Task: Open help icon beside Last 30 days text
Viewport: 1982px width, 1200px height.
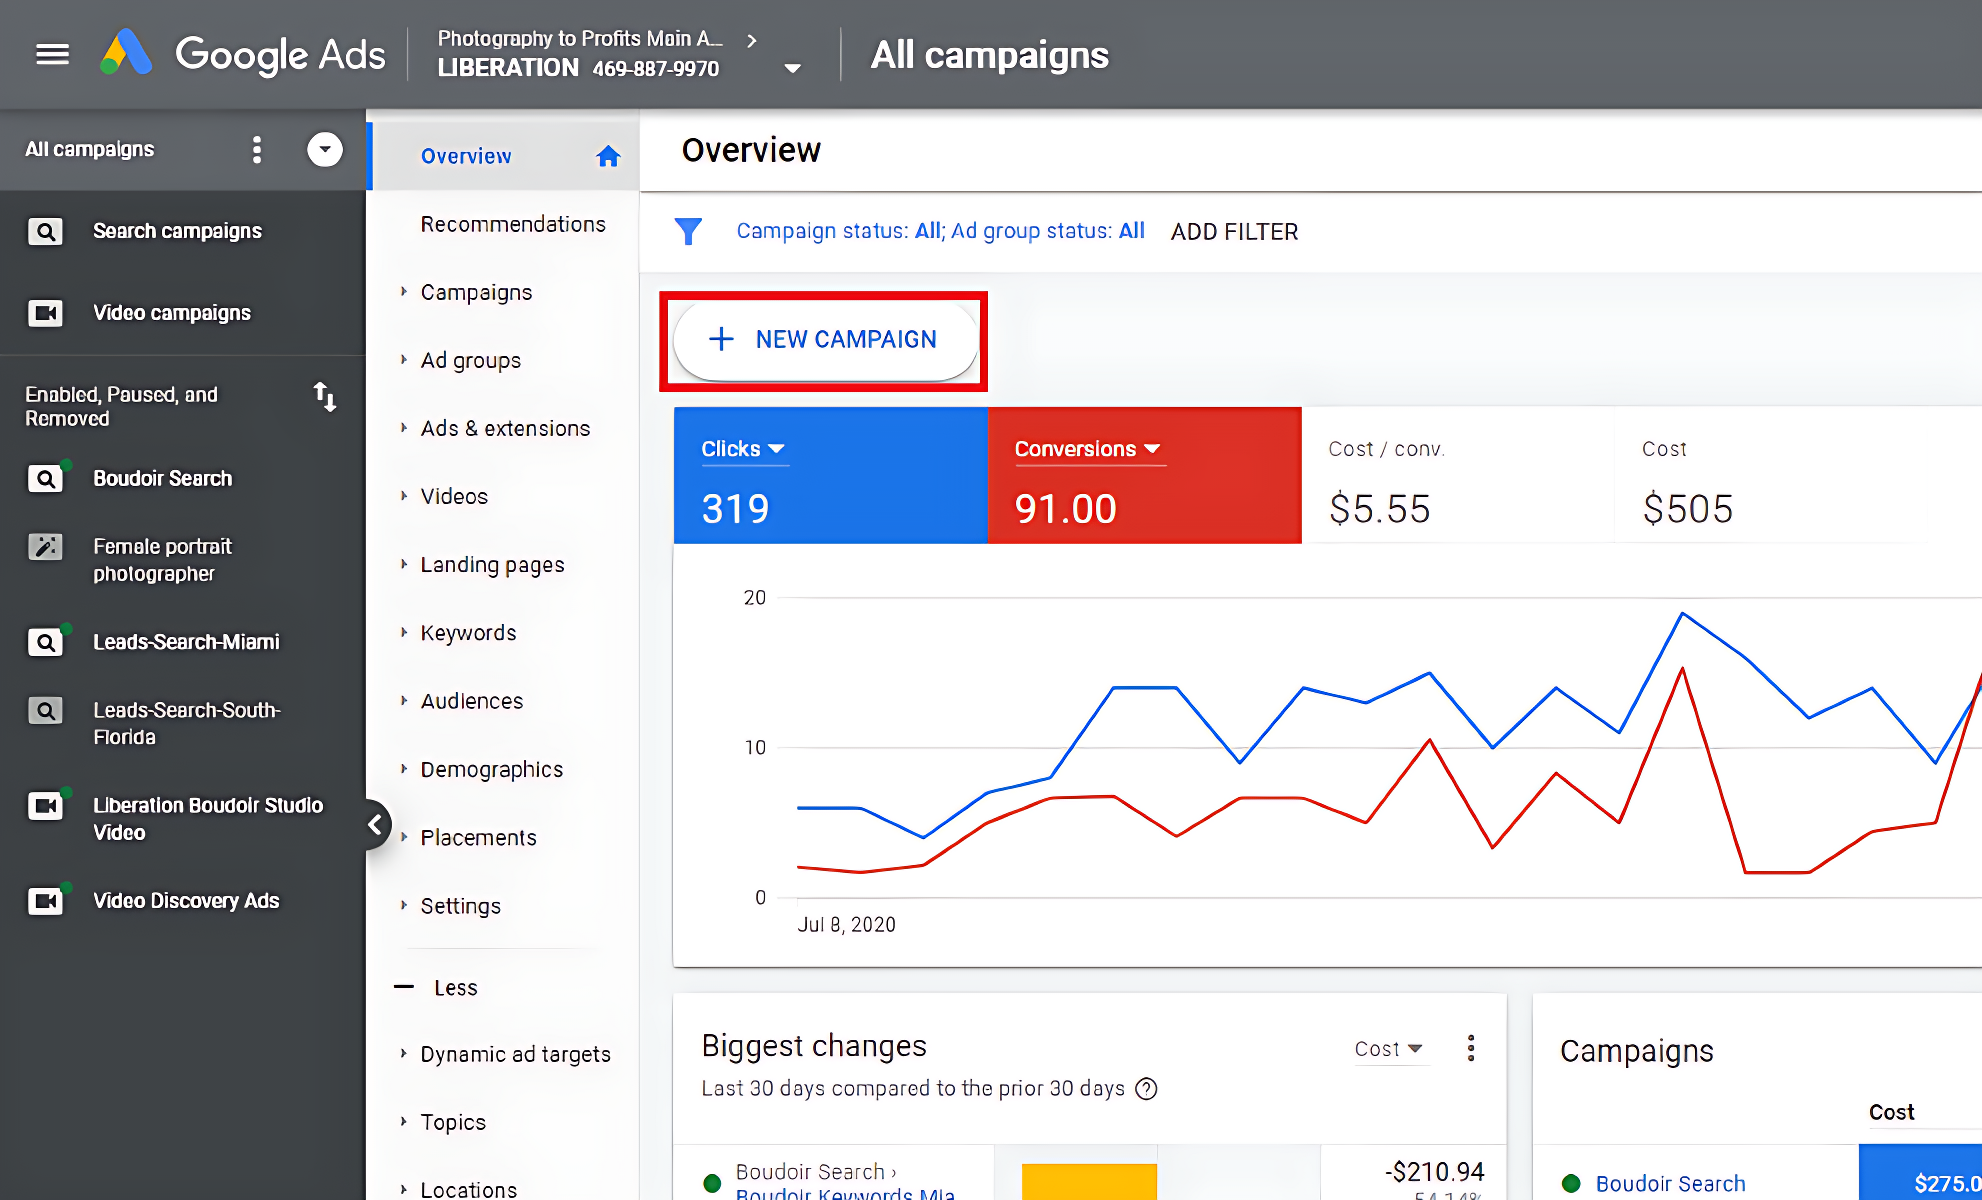Action: 1147,1089
